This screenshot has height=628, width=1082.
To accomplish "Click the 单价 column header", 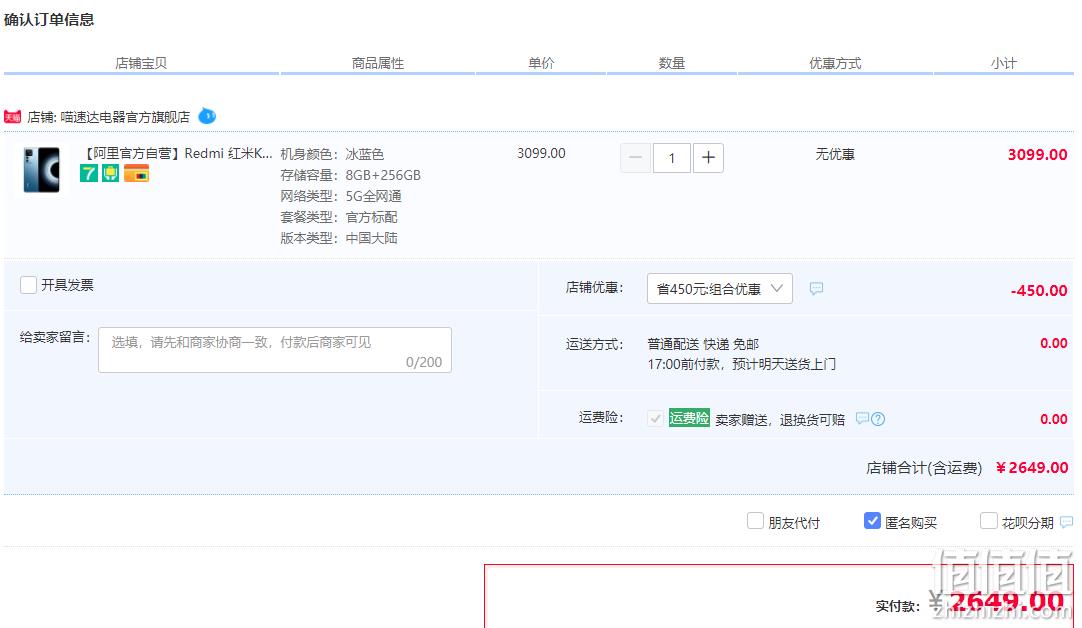I will click(x=541, y=63).
